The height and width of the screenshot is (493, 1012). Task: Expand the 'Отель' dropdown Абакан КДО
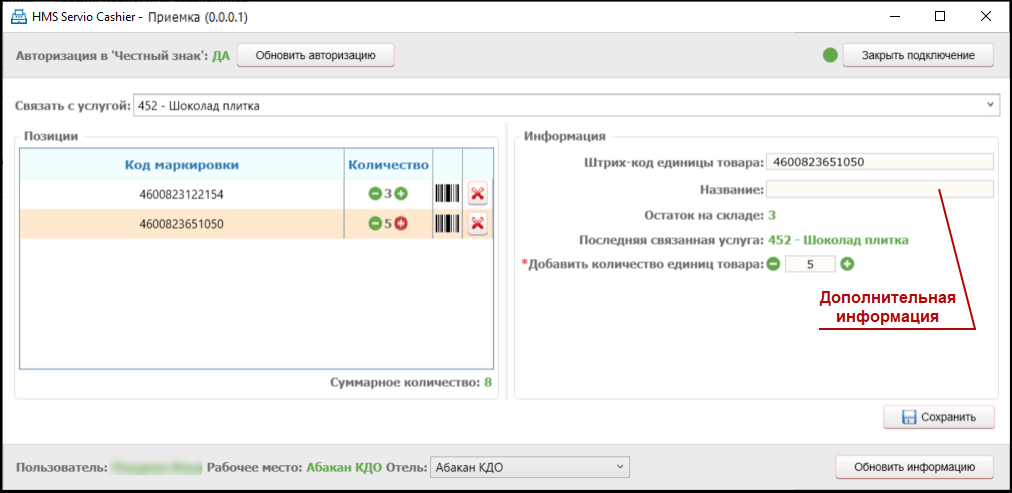point(620,467)
